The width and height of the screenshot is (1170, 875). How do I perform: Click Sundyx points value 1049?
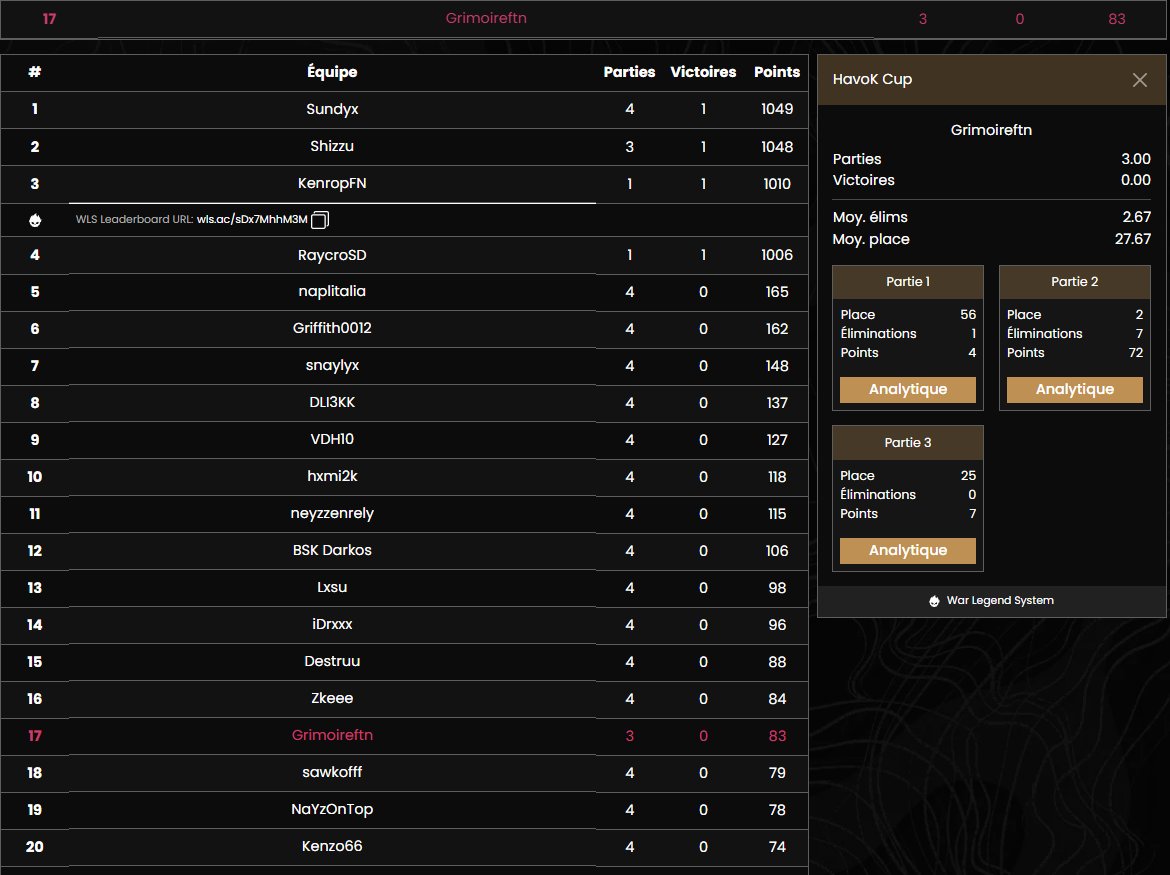coord(777,110)
